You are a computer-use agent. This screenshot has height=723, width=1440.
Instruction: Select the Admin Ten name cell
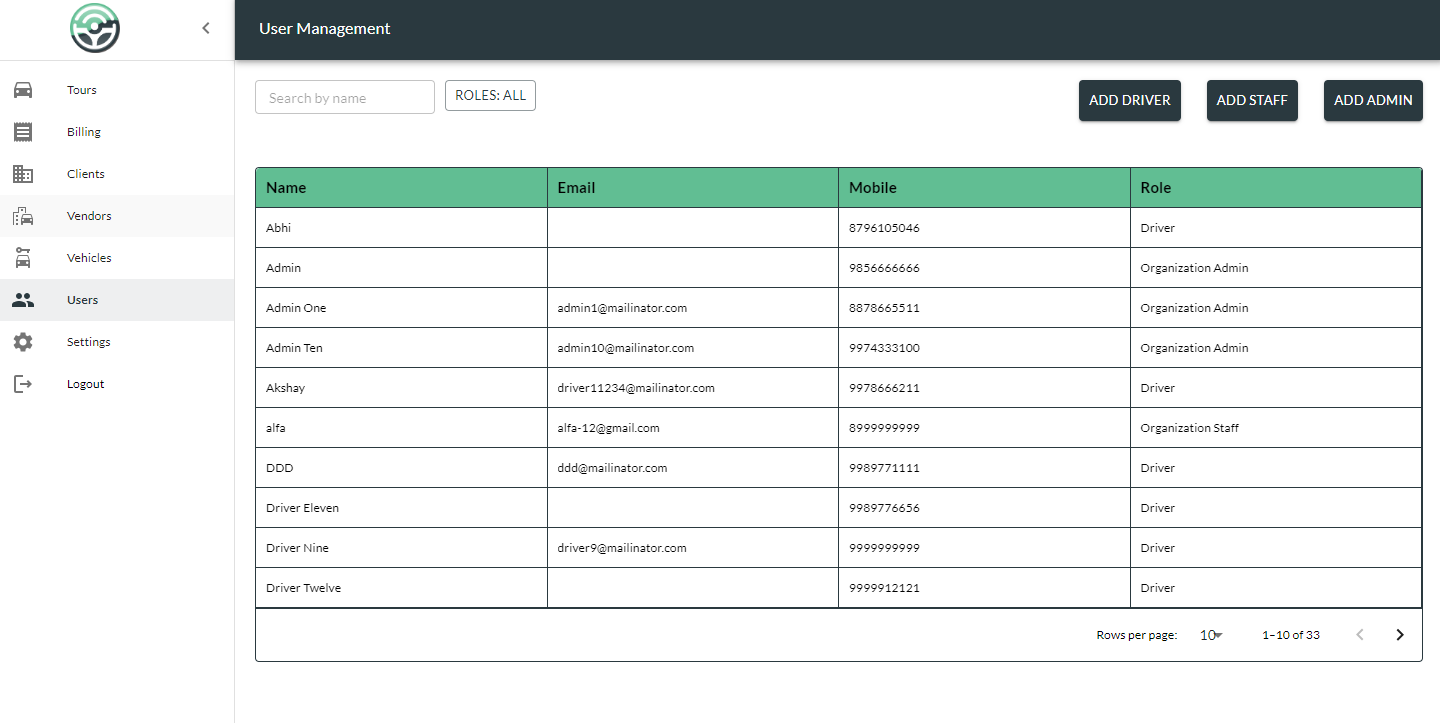tap(401, 348)
